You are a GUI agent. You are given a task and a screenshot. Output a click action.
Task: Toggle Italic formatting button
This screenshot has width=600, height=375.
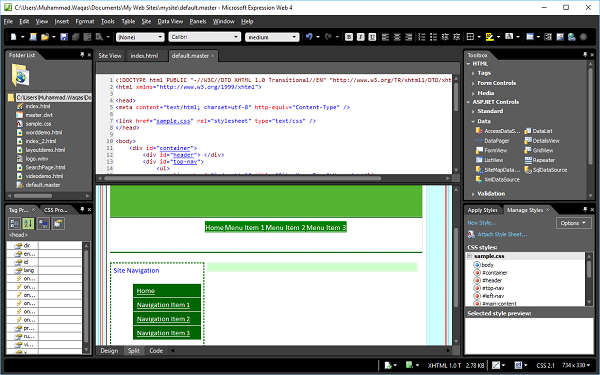coord(360,37)
